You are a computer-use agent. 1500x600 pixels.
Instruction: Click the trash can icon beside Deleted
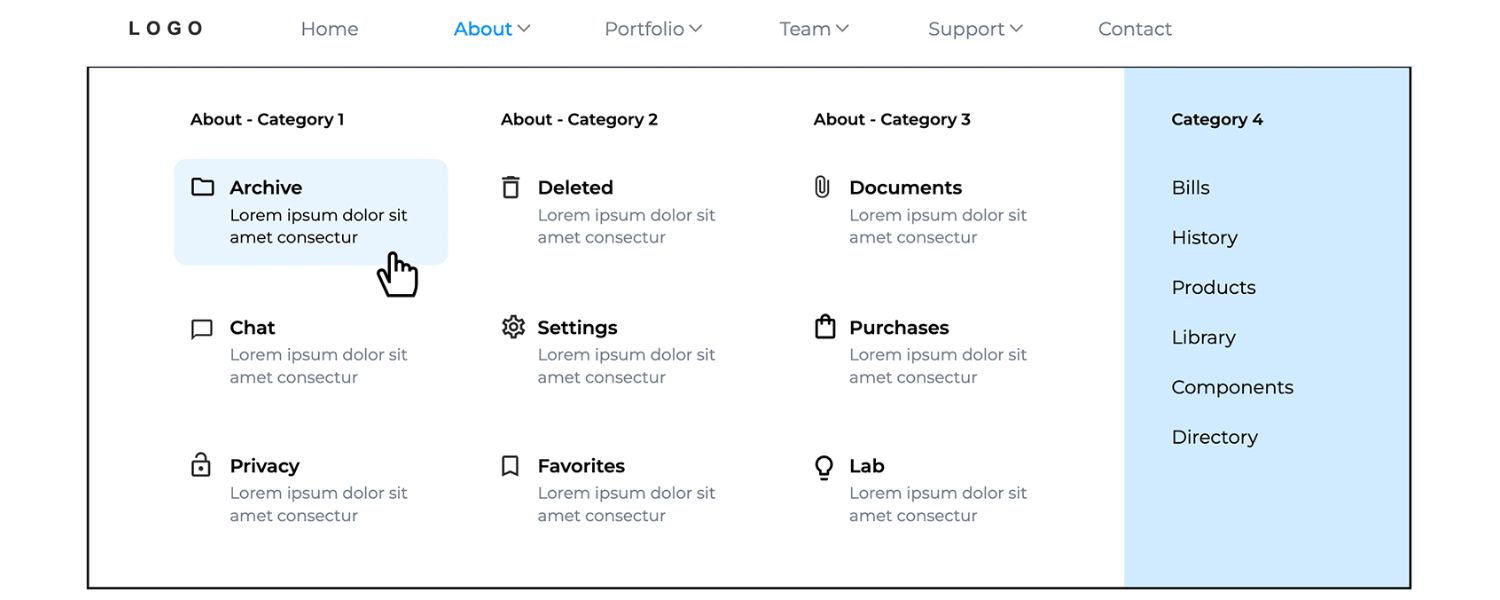pos(511,187)
